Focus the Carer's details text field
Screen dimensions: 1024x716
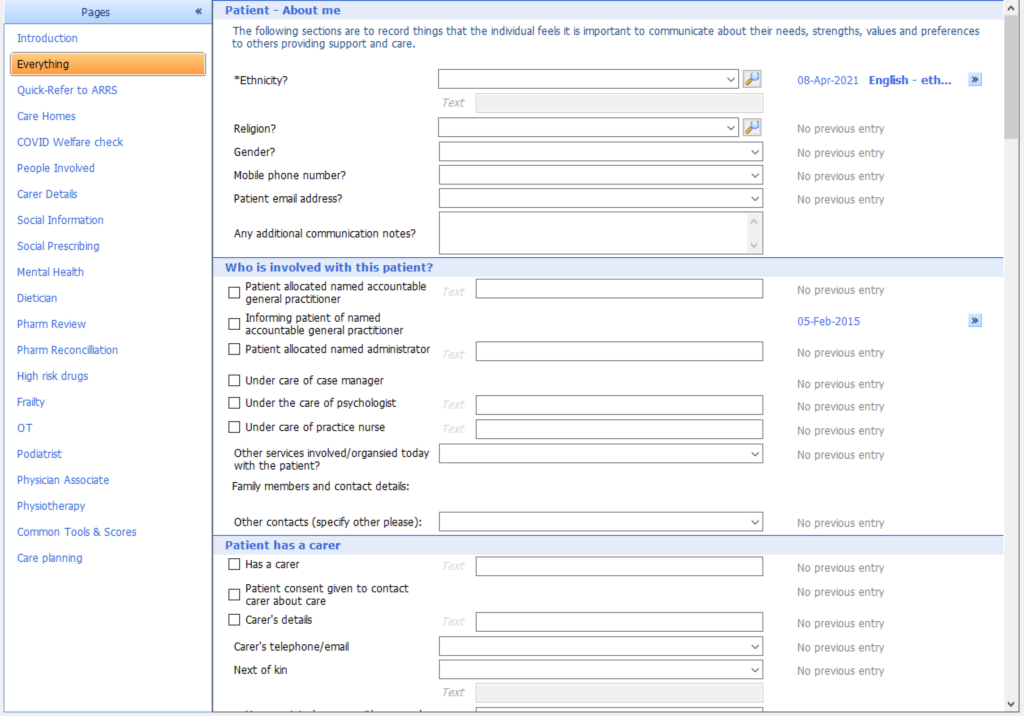[619, 622]
